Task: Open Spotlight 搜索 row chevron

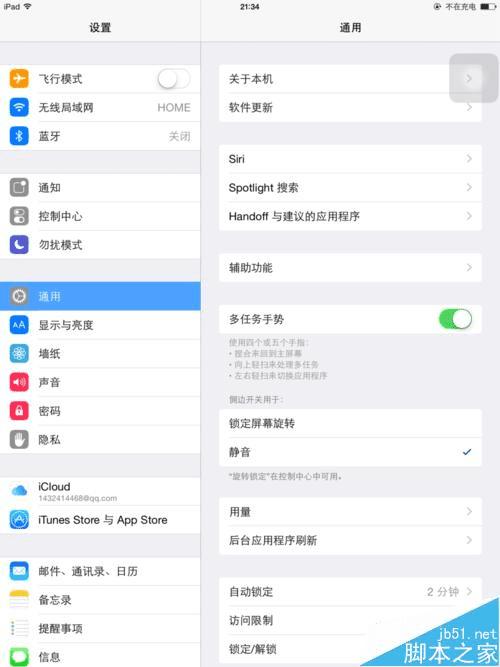Action: click(469, 187)
